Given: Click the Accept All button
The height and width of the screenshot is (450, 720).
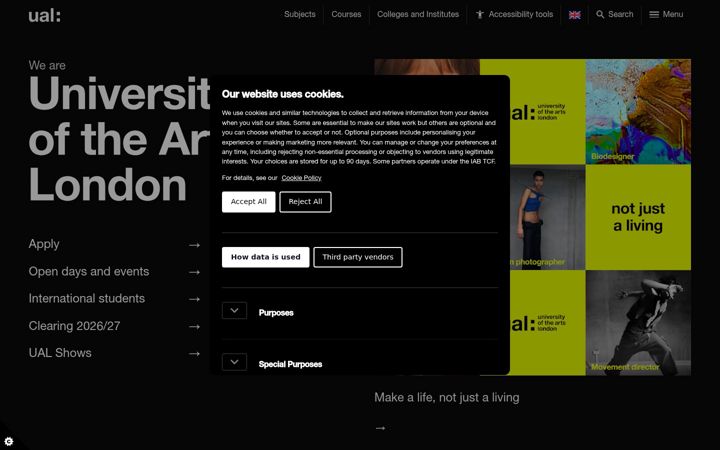Looking at the screenshot, I should click(x=248, y=202).
